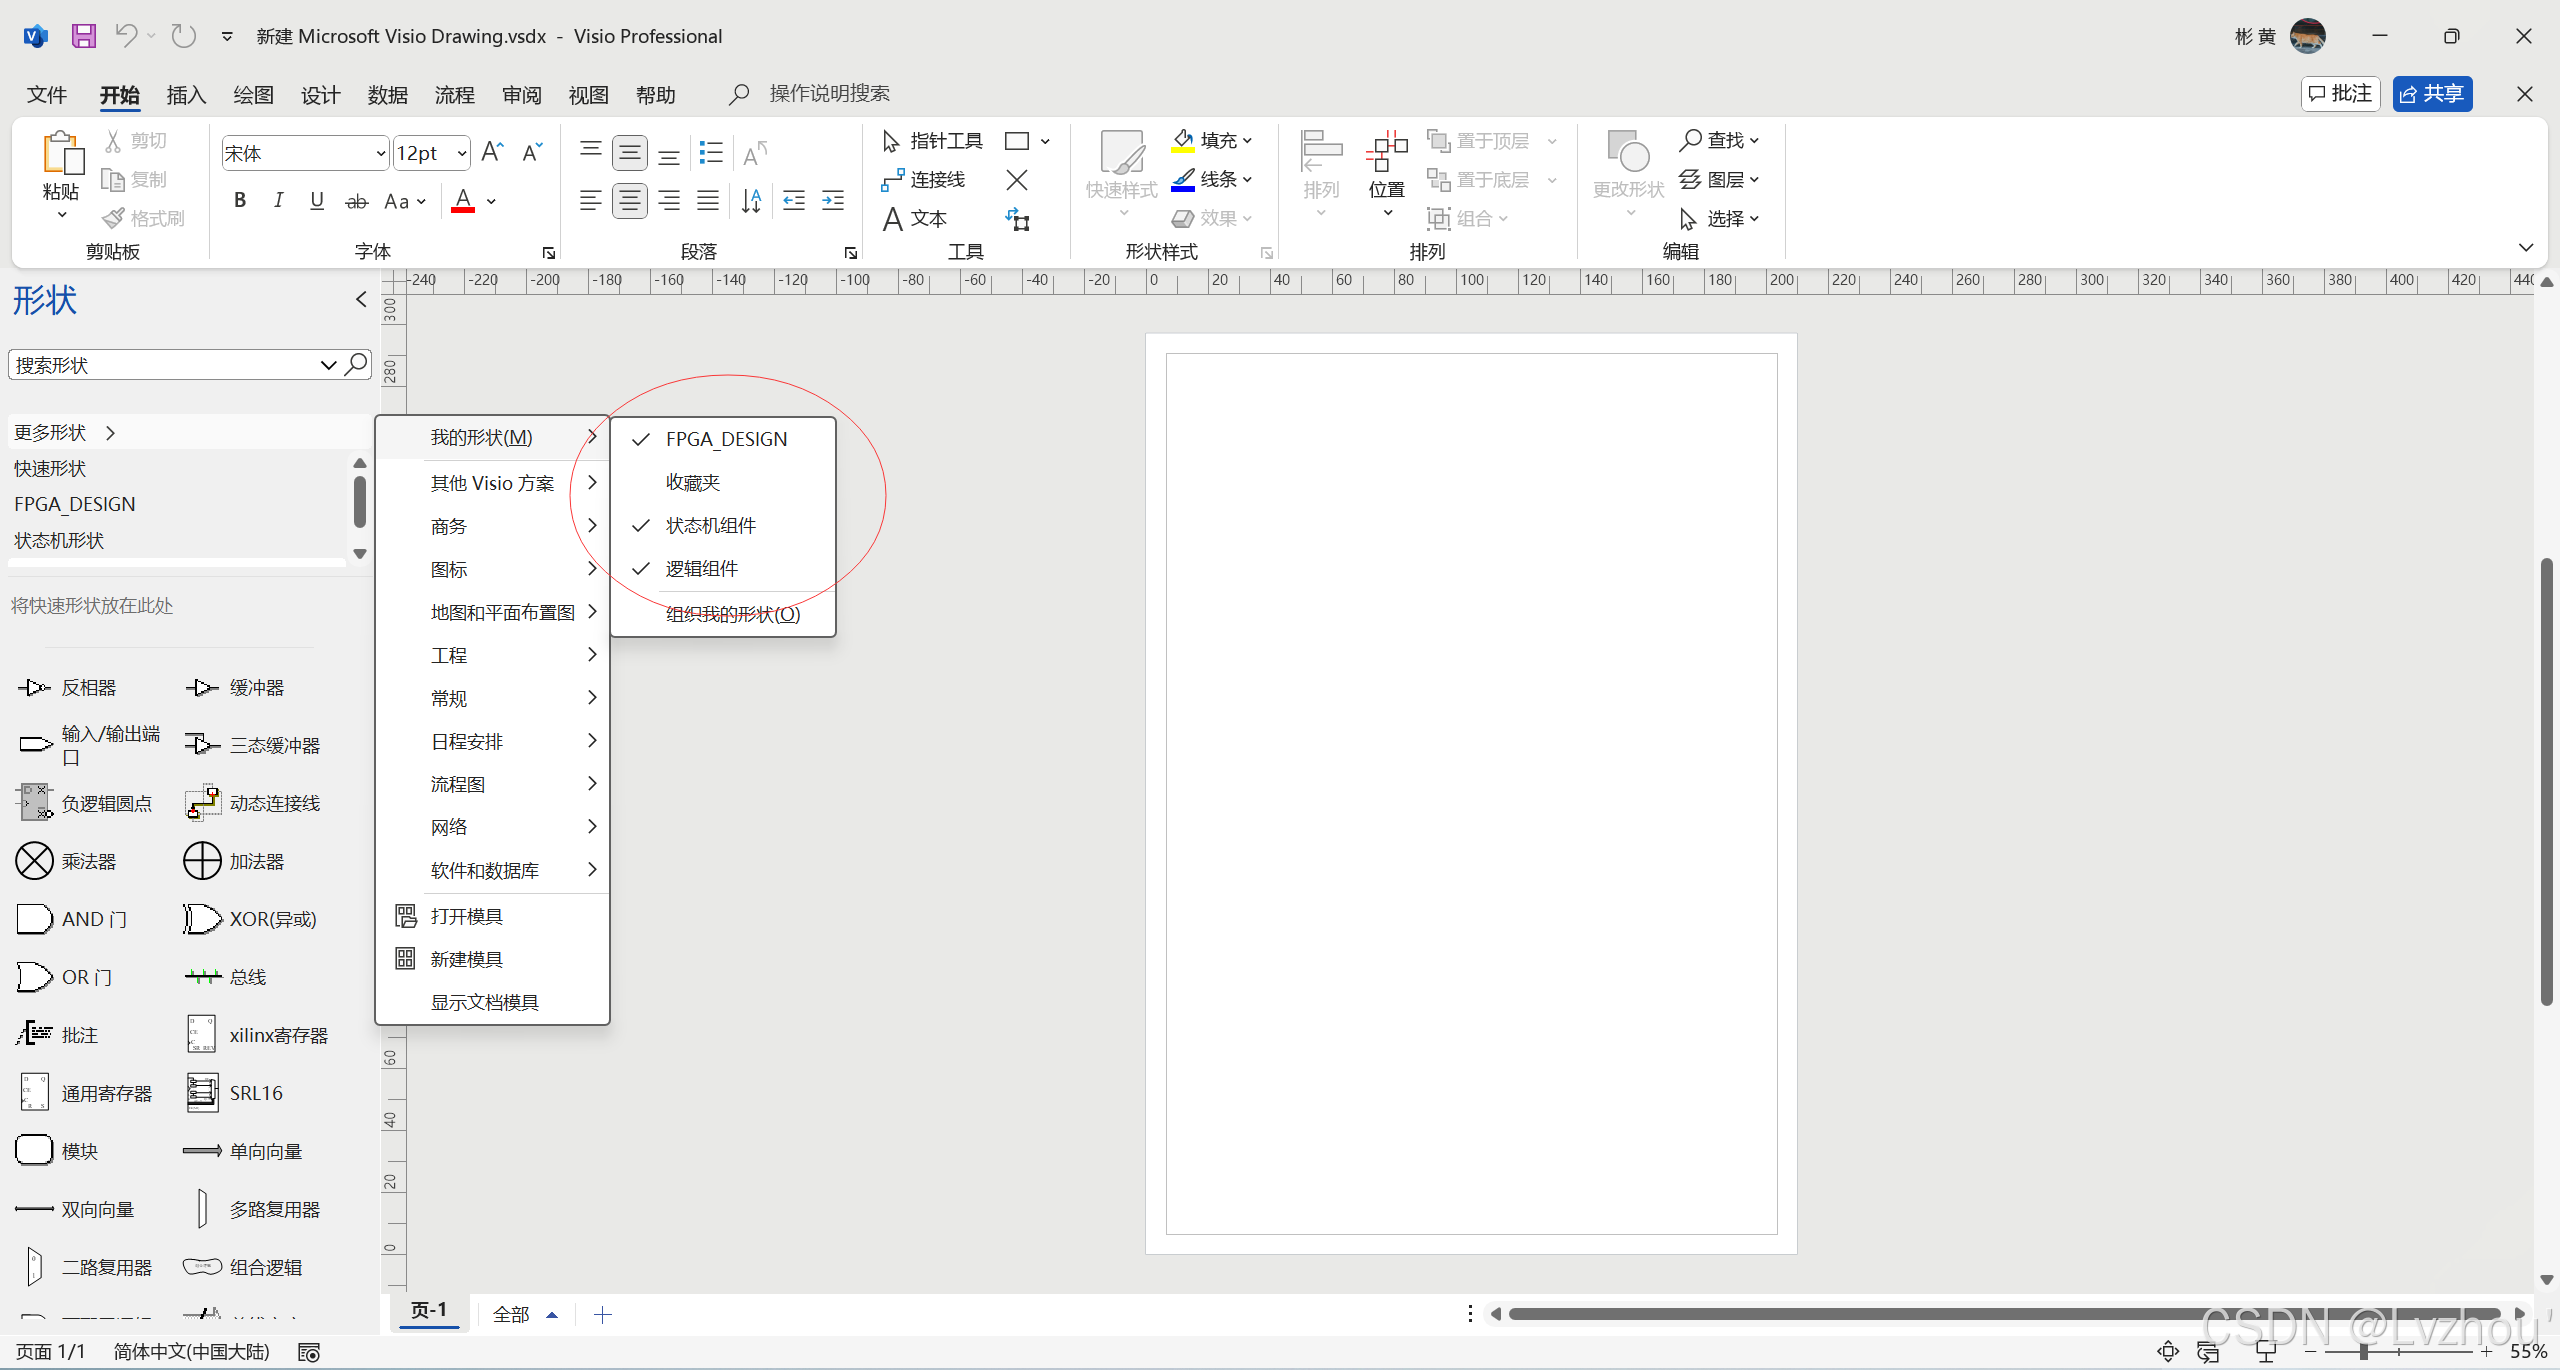
Task: Choose 打开模具 from the menu
Action: pyautogui.click(x=466, y=916)
